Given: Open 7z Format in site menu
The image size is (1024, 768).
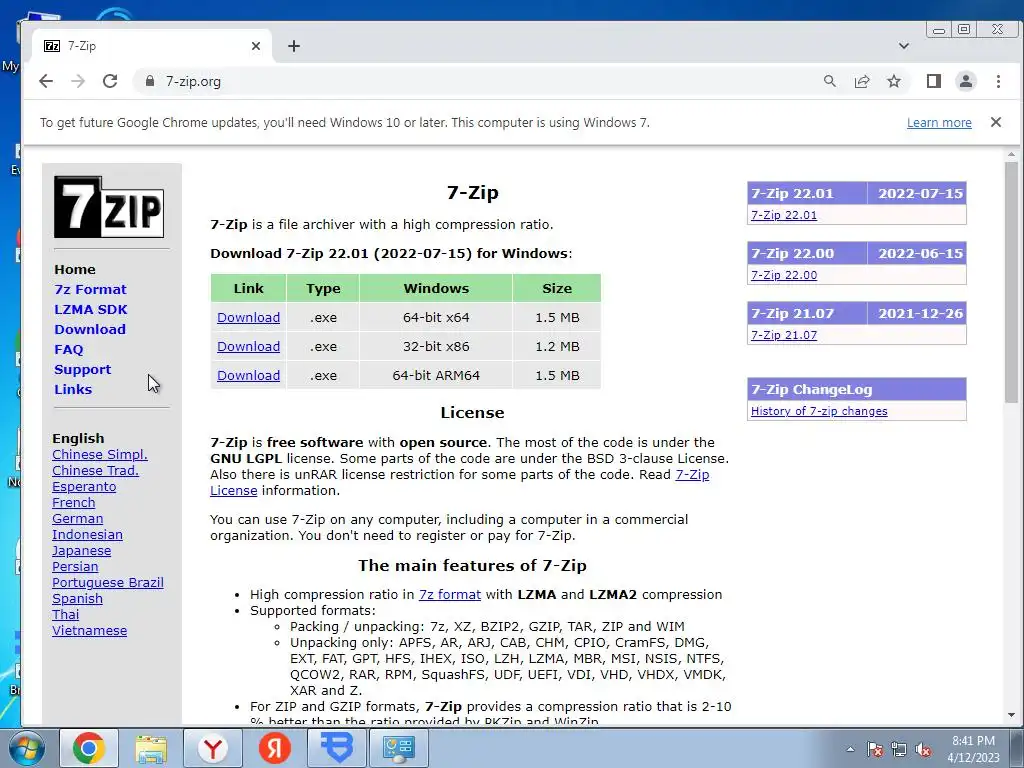Looking at the screenshot, I should 90,289.
